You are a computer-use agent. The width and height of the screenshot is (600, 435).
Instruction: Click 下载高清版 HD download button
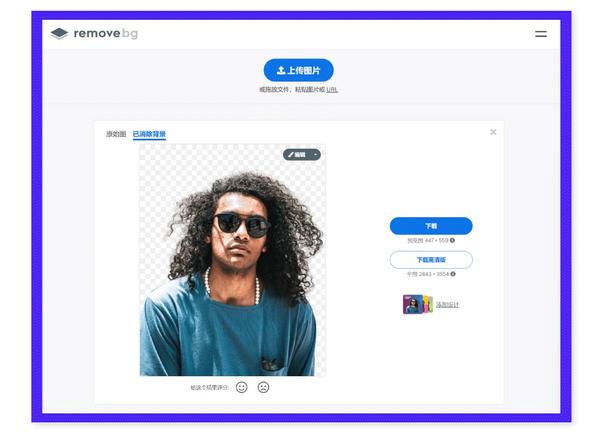[x=431, y=260]
